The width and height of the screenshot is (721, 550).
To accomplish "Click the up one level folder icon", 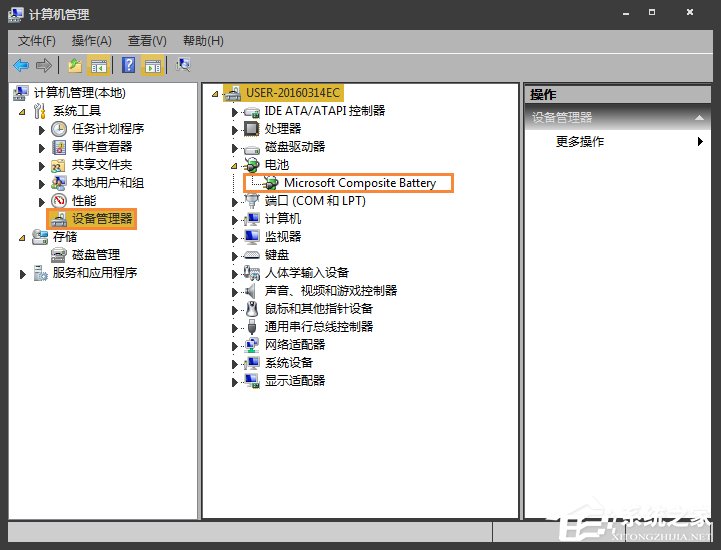I will [x=75, y=66].
